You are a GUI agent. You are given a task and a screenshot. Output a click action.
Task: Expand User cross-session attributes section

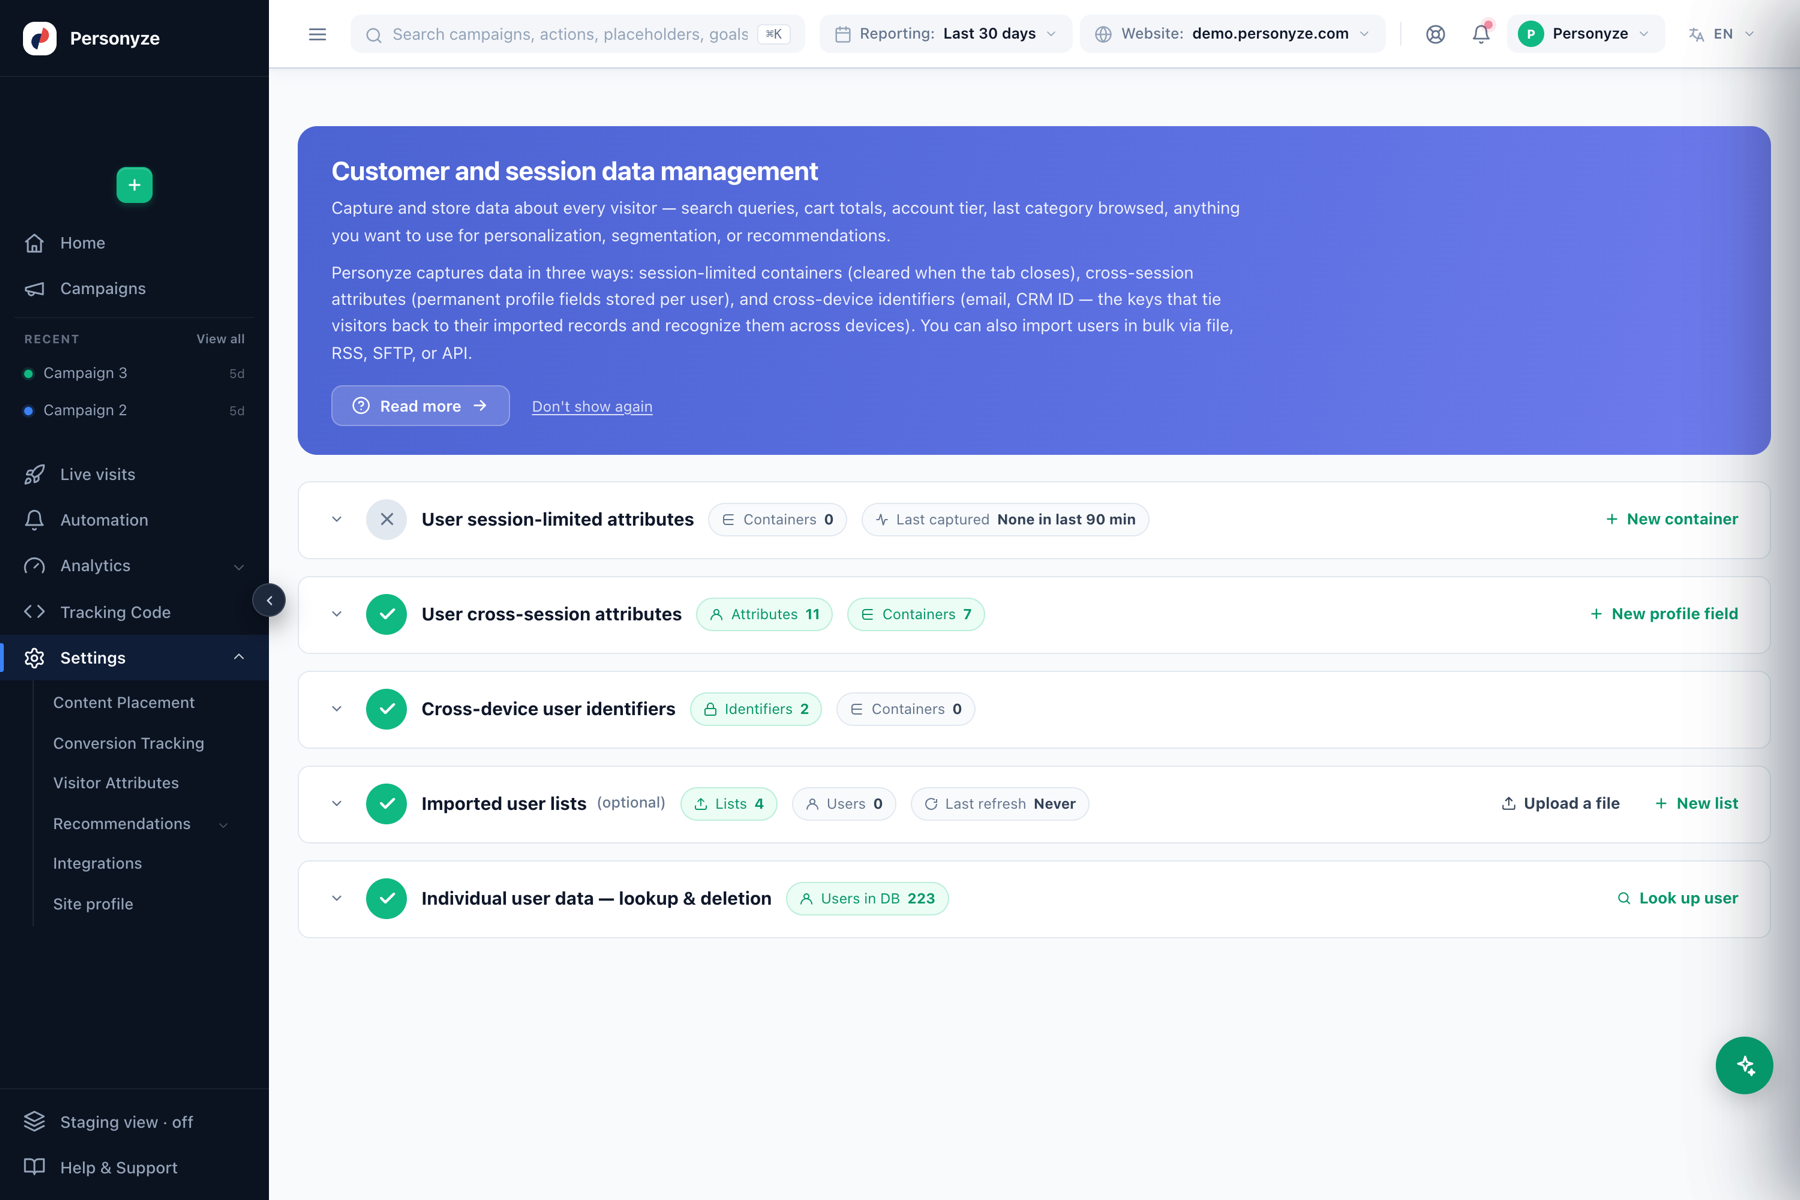point(337,614)
